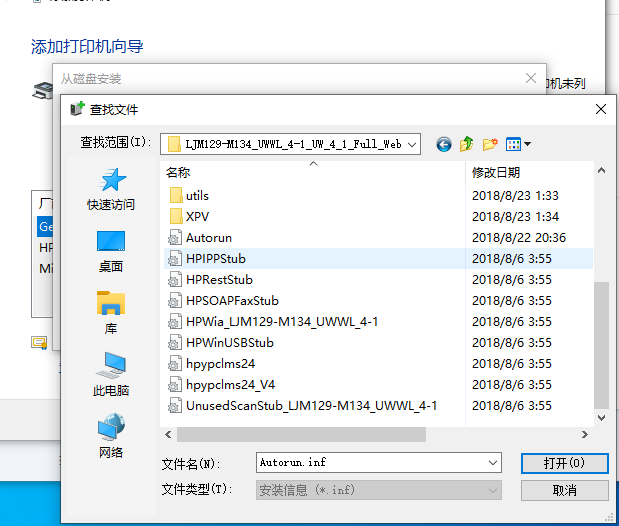Click the Cancel (取消) button
Viewport: 619px width, 526px height.
(x=565, y=490)
